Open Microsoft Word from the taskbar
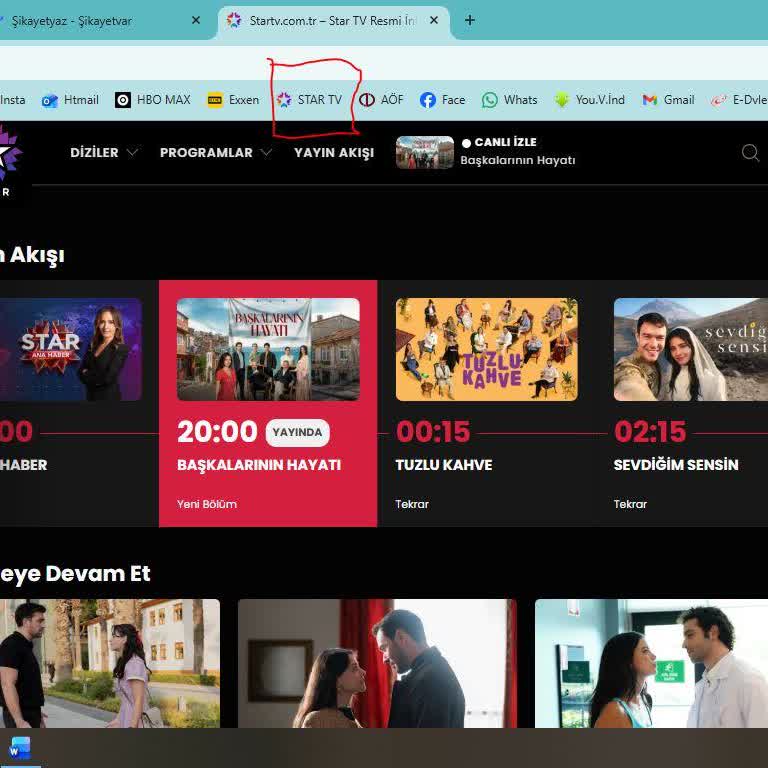The width and height of the screenshot is (768, 768). [20, 749]
